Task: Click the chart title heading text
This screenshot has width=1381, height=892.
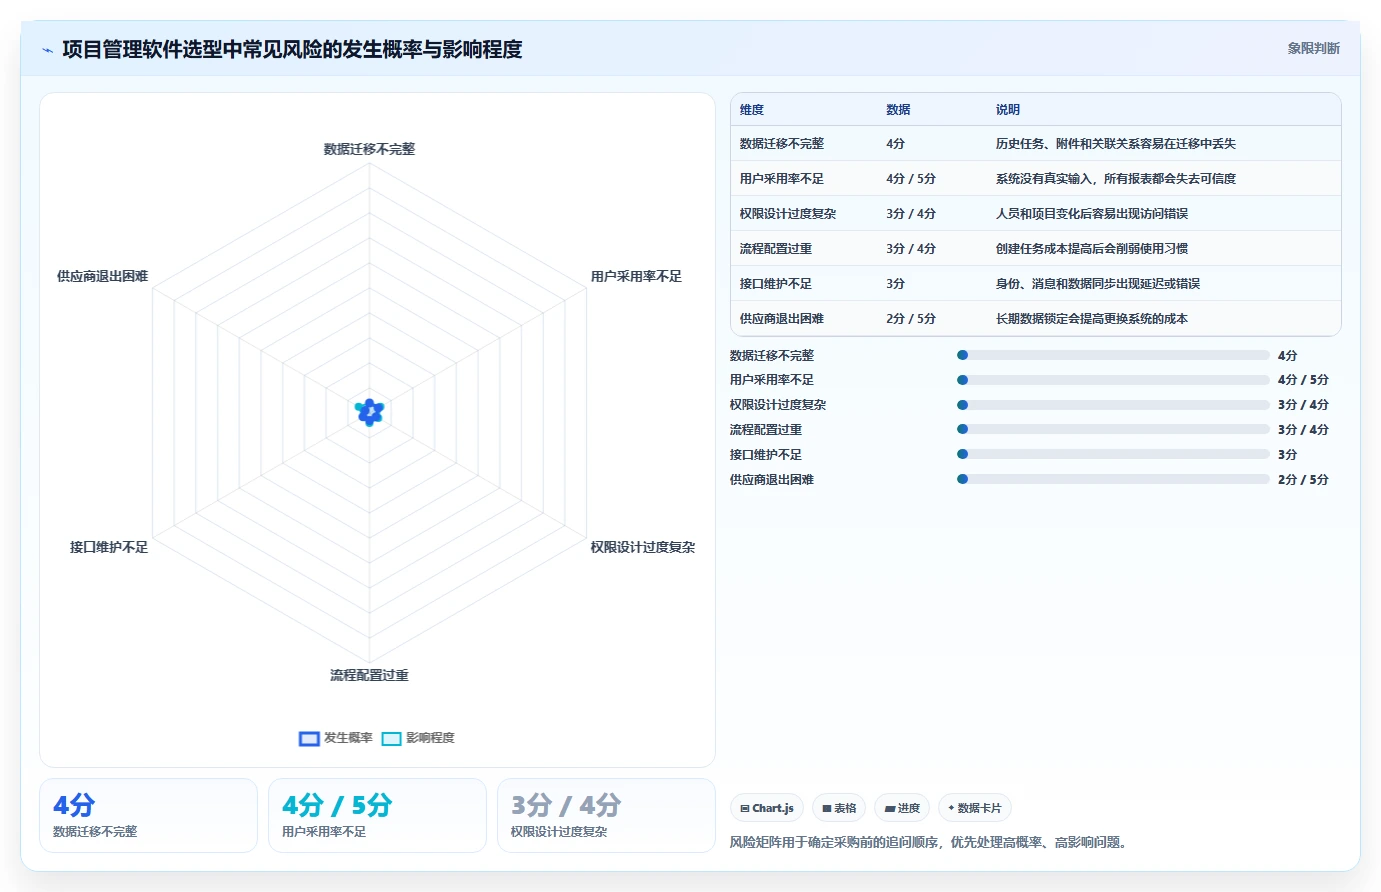Action: tap(292, 49)
